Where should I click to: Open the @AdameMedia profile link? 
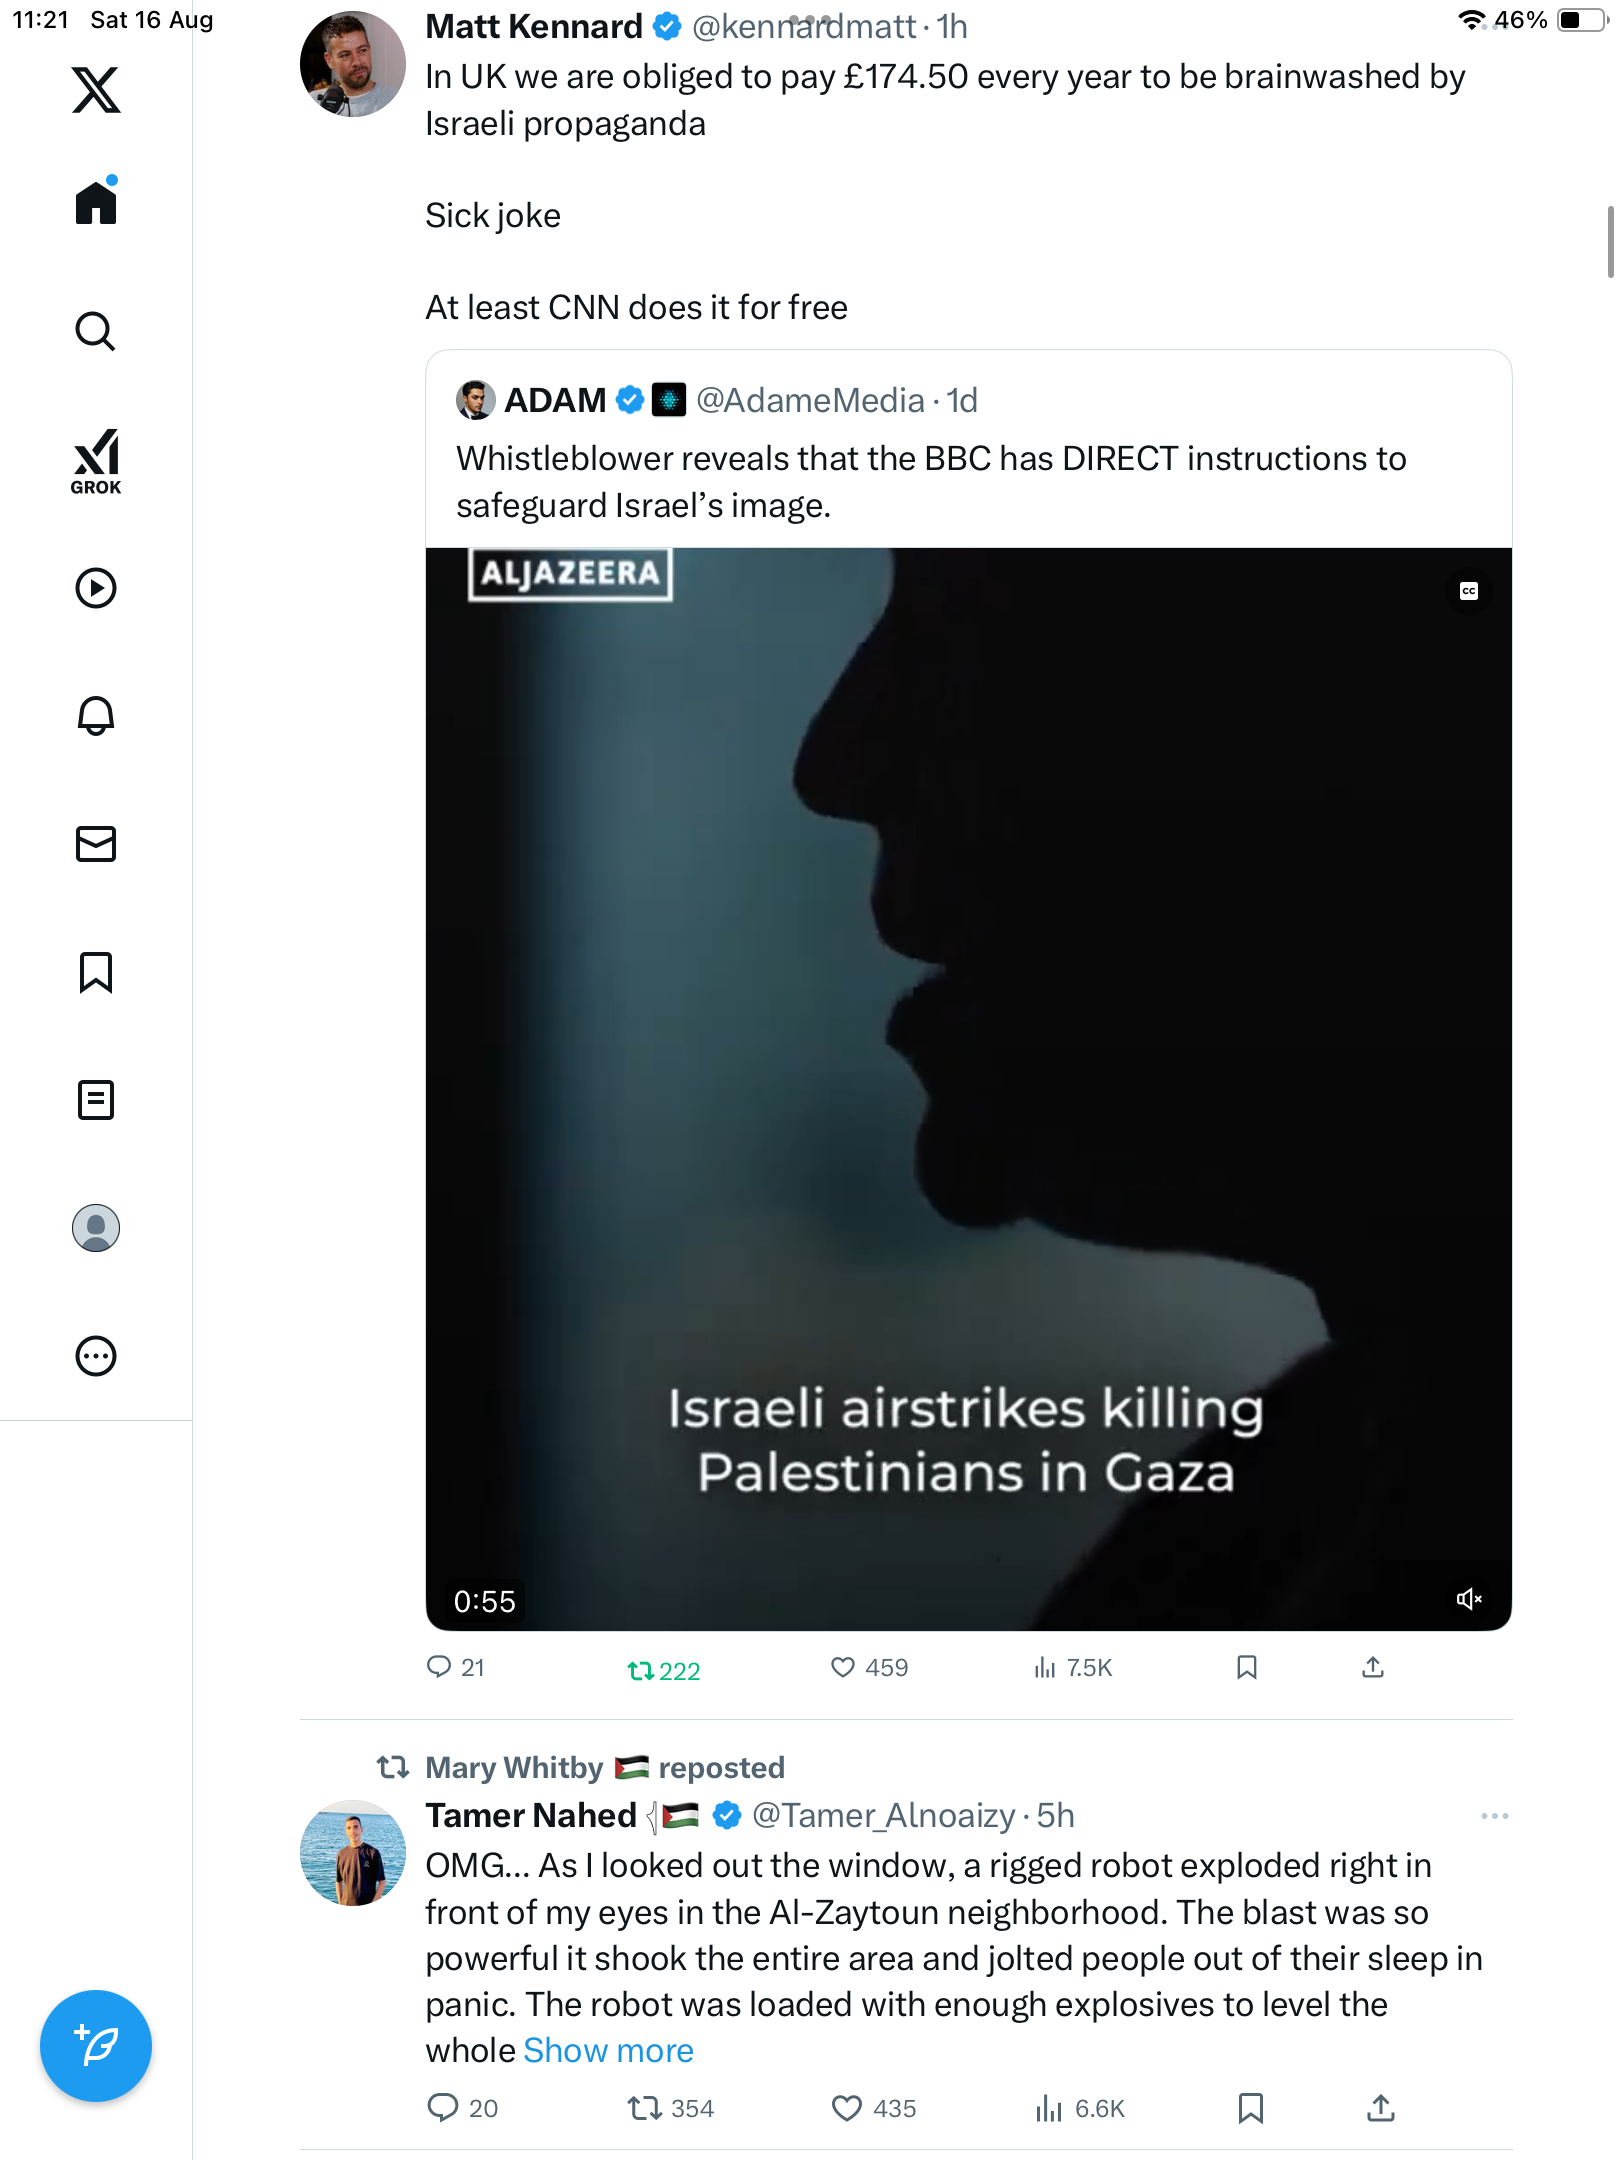coord(810,400)
